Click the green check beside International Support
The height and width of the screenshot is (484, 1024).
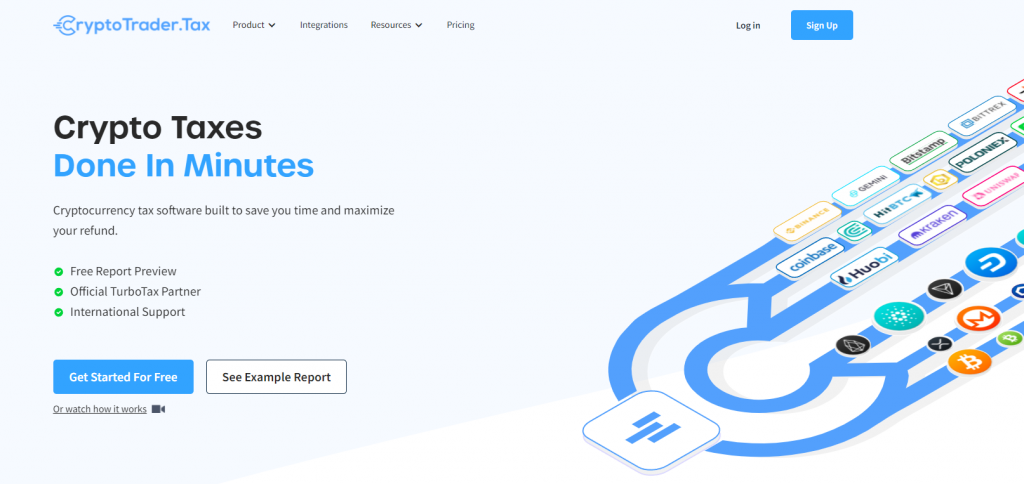pos(58,312)
